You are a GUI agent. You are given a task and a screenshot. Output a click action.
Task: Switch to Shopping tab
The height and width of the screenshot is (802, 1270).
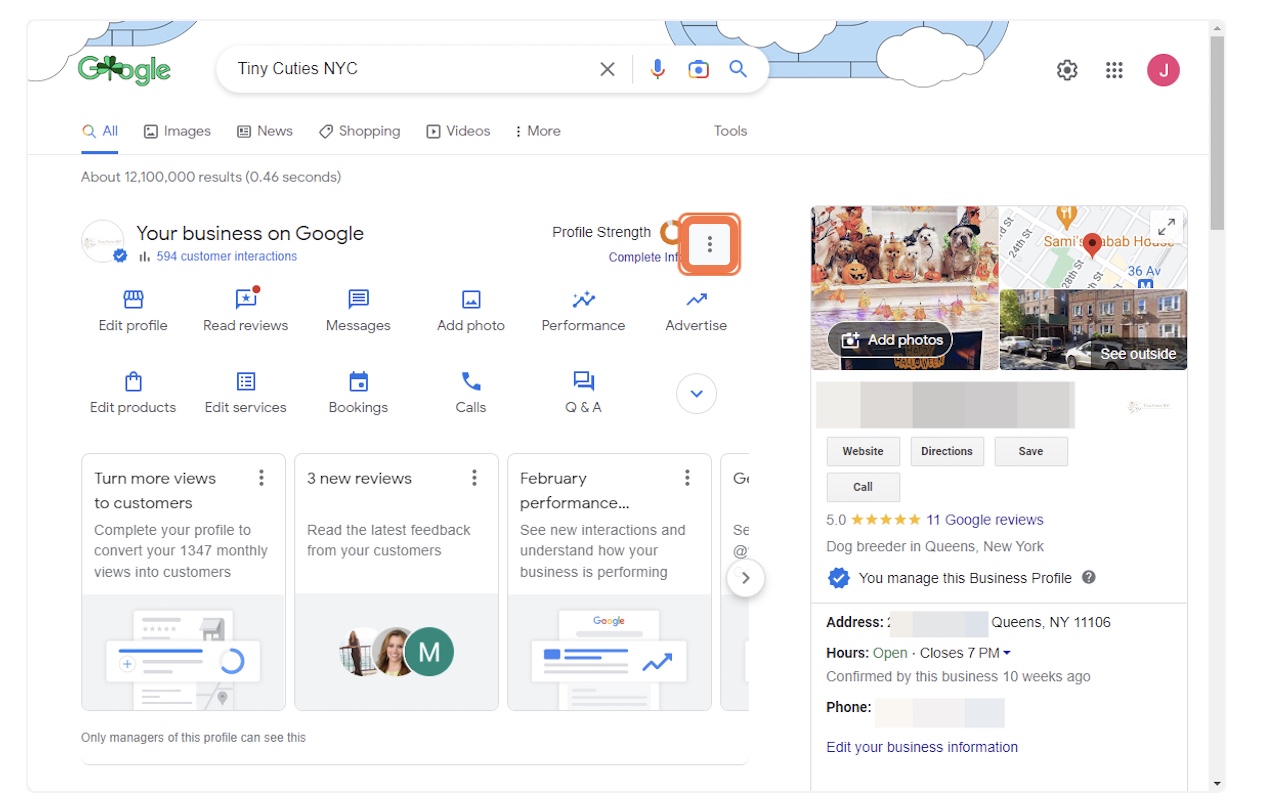pos(359,131)
